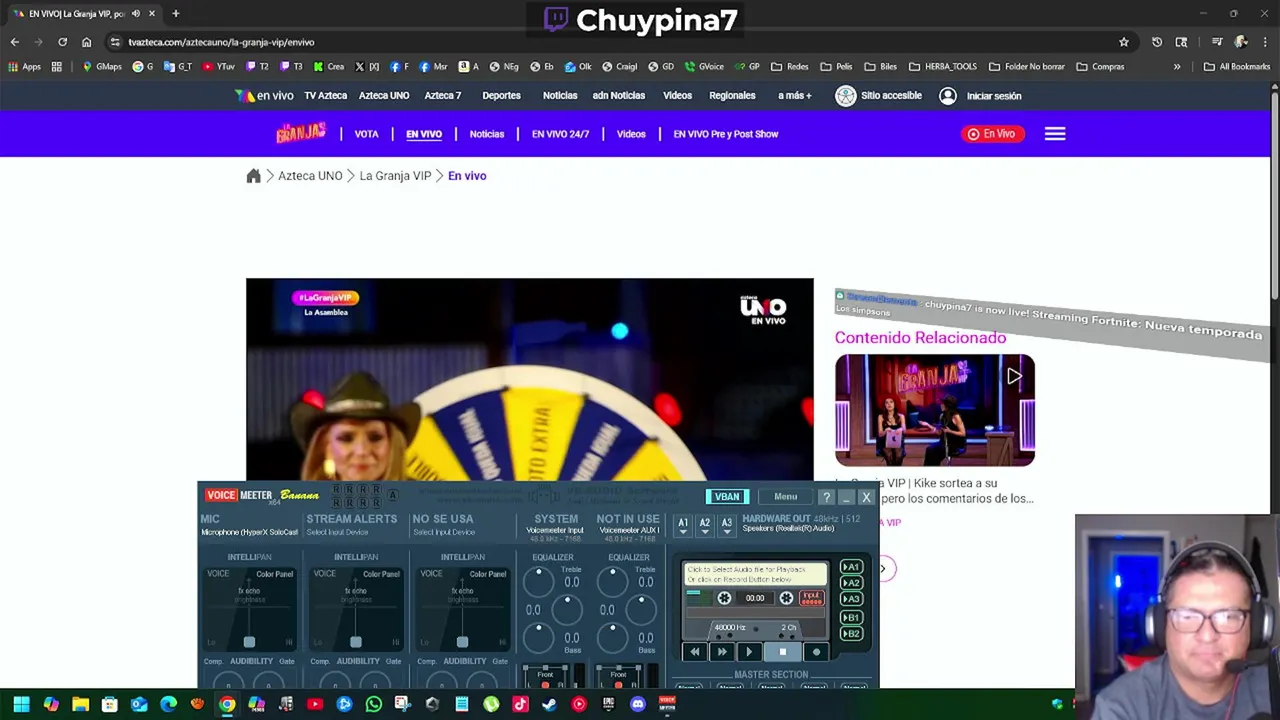Click the La Granja VIP logo
Image resolution: width=1280 pixels, height=720 pixels.
click(x=301, y=133)
